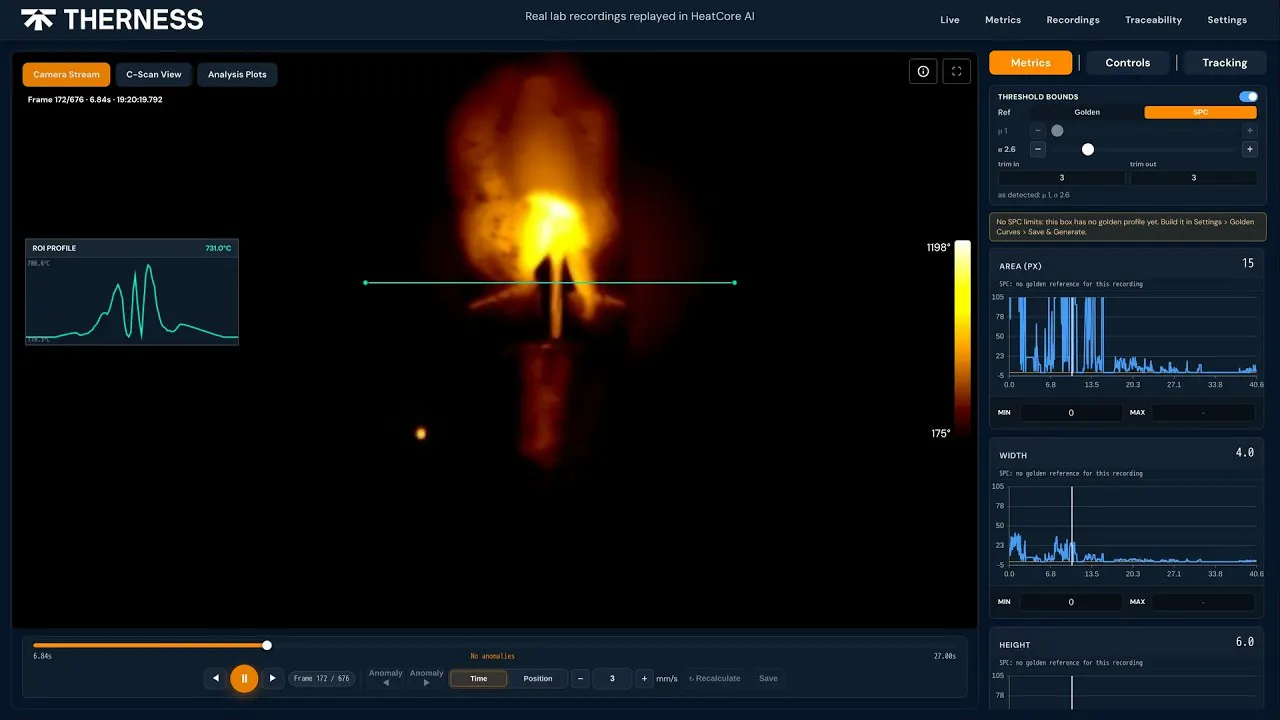Pause playback with the orange pause button
Screen dimensions: 1280x720
(244, 678)
